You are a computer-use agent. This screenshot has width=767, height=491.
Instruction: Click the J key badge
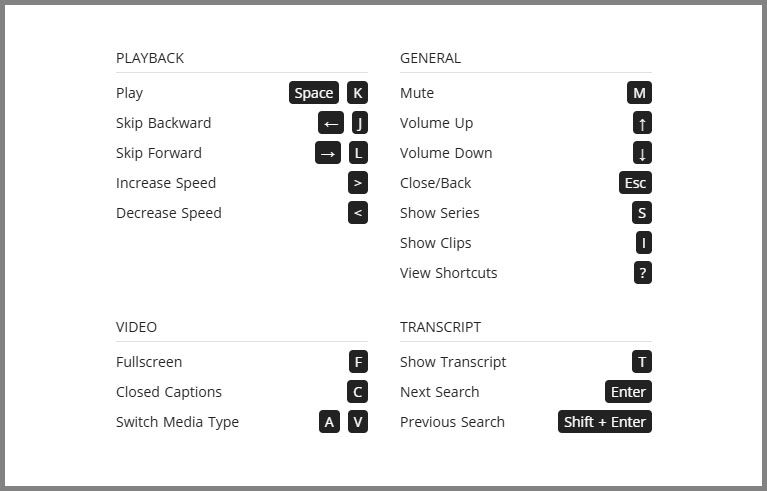(358, 123)
